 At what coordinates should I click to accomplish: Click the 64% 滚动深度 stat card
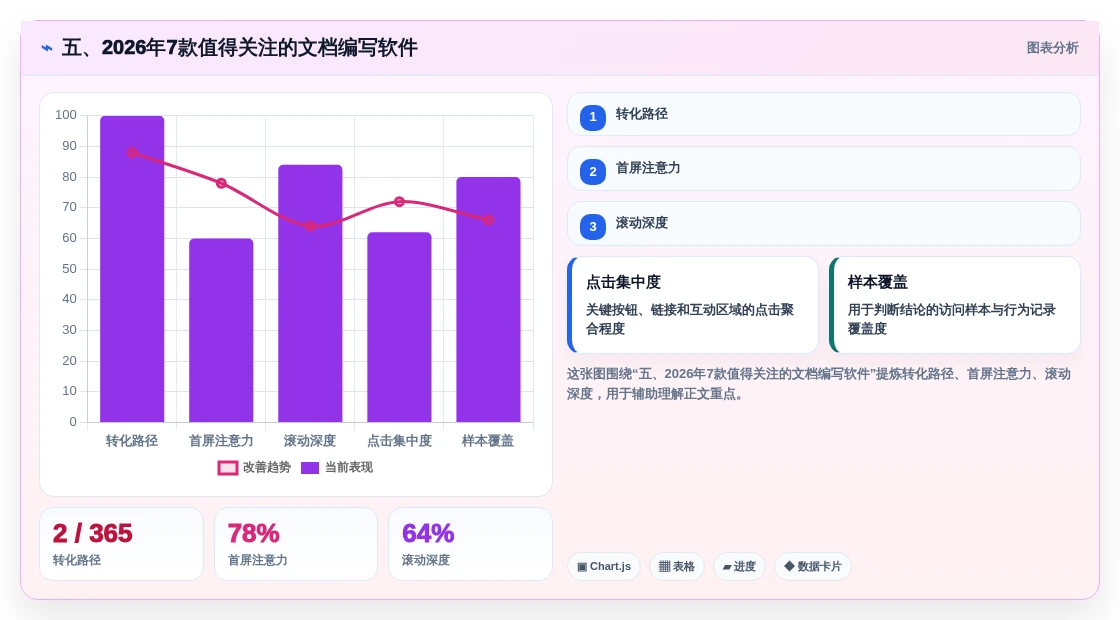(470, 544)
